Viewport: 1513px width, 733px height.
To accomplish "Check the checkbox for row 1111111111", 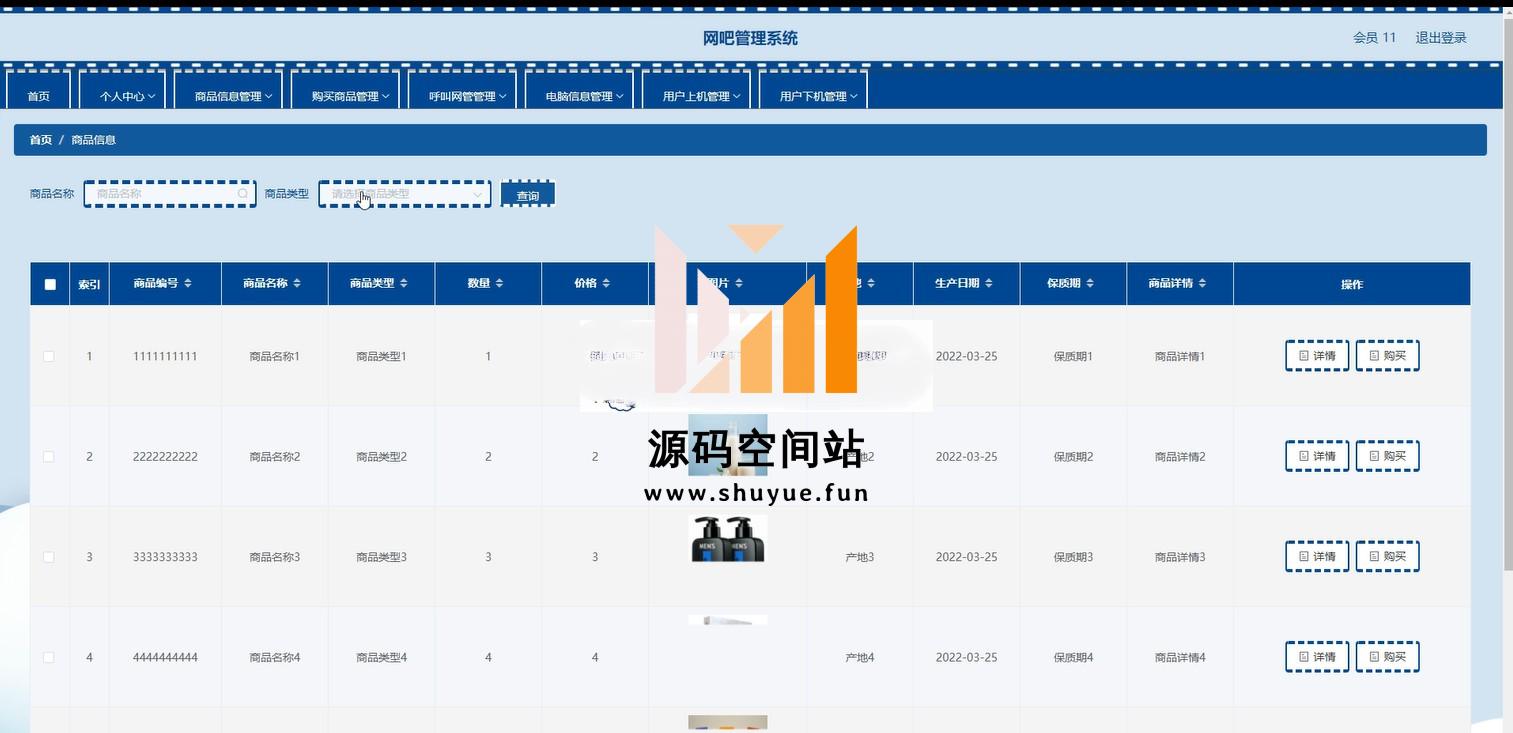I will pyautogui.click(x=49, y=356).
